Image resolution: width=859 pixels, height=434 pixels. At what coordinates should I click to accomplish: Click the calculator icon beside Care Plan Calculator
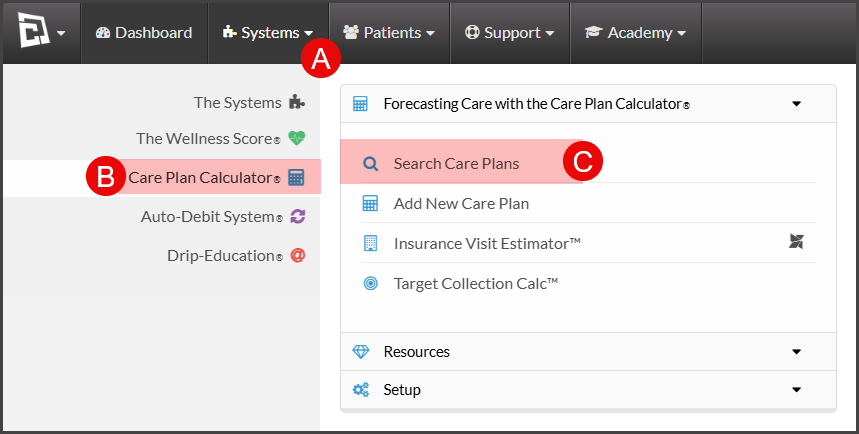296,178
